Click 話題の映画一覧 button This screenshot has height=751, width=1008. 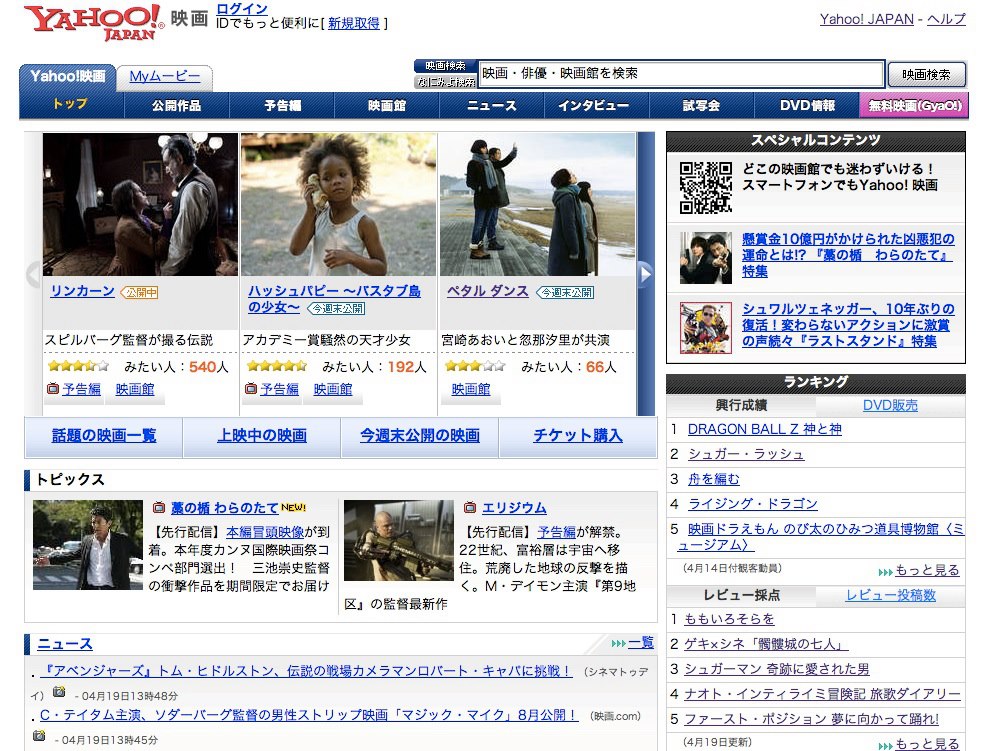(x=104, y=436)
